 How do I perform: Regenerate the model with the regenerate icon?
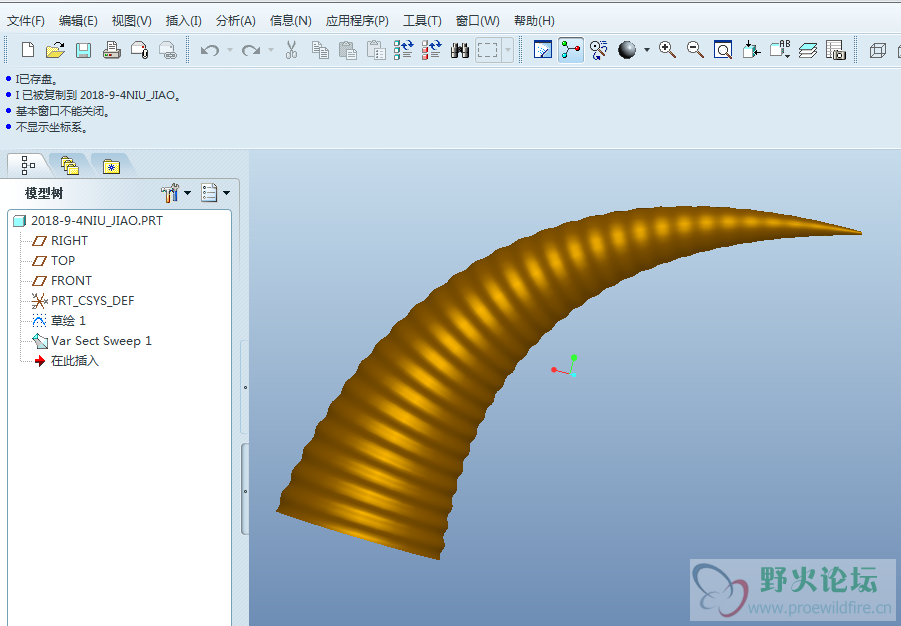(403, 50)
